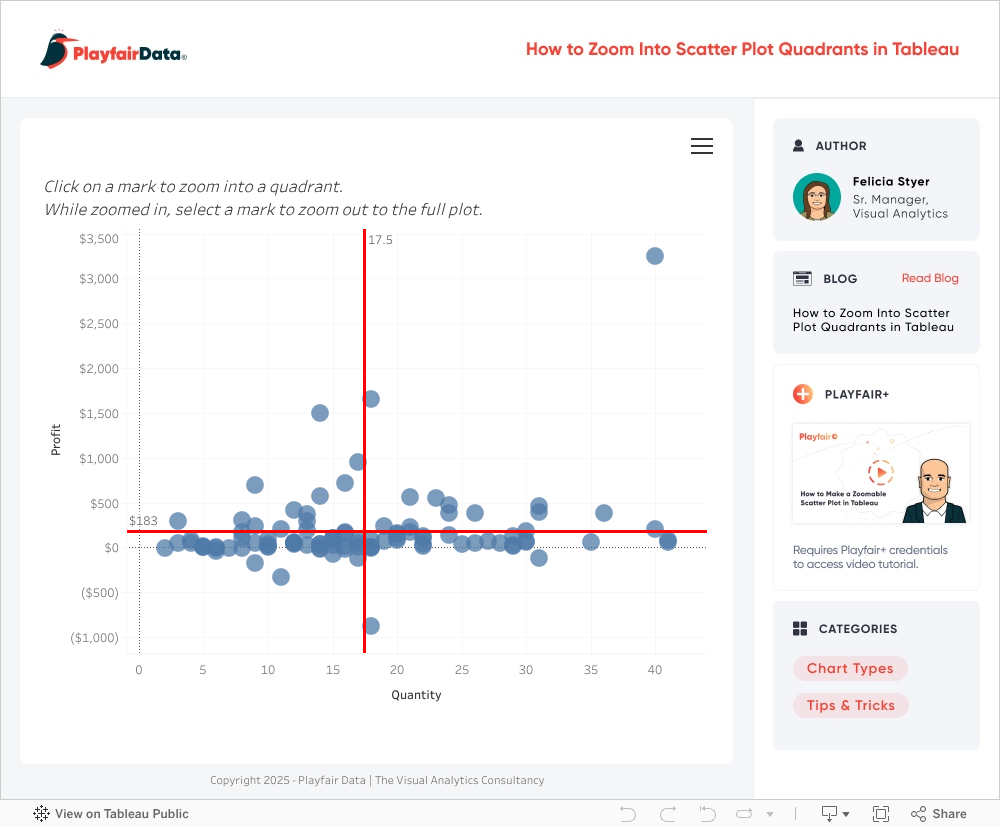Click the mark near $1,500 profit at quantity 14
1000x827 pixels.
click(320, 413)
